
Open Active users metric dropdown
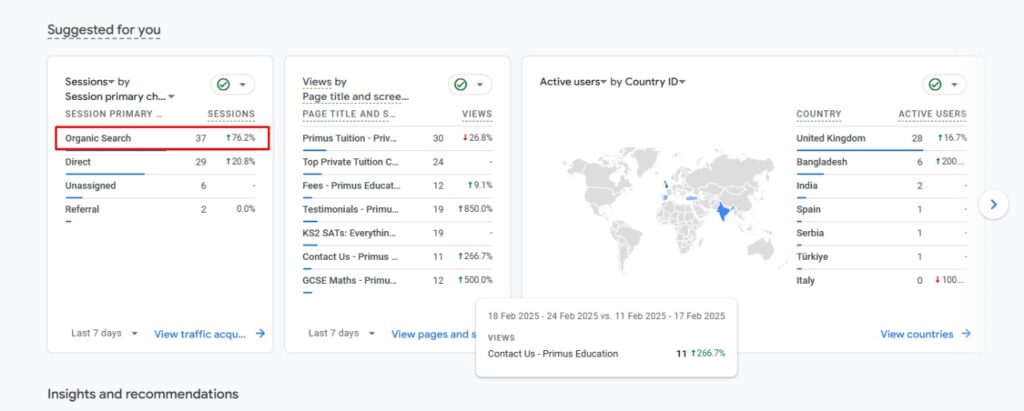point(573,82)
